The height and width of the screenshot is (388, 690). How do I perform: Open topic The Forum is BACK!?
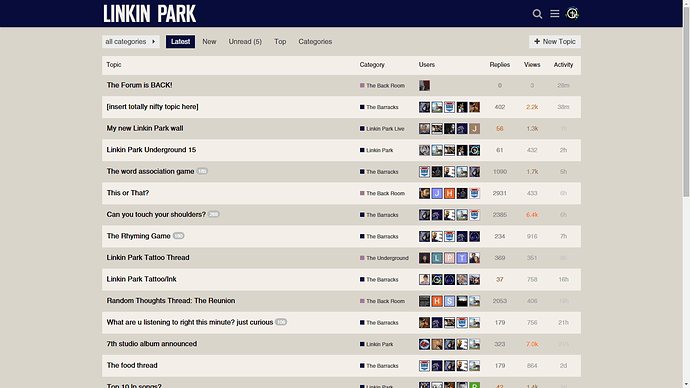point(139,85)
